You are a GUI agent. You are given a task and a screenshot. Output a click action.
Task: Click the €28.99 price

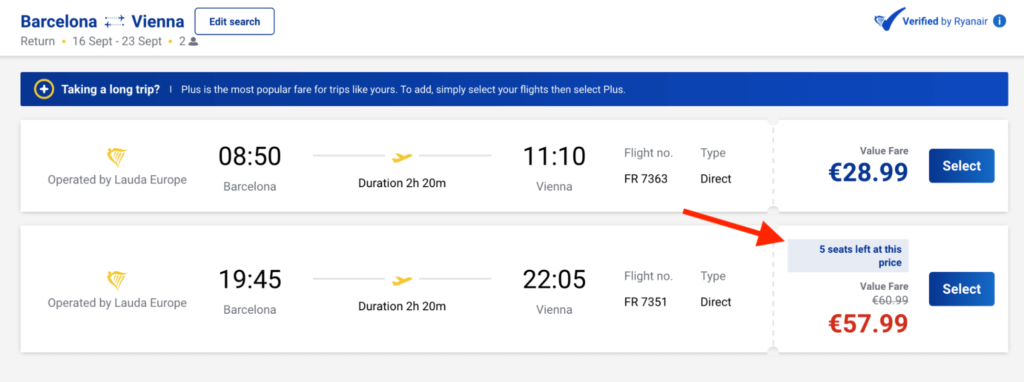click(x=868, y=172)
